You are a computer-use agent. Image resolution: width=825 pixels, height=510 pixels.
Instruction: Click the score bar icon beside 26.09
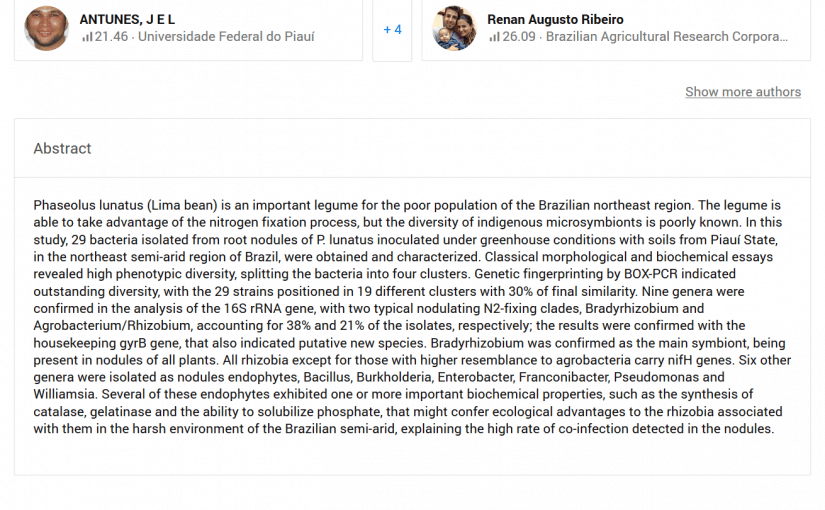pos(495,37)
